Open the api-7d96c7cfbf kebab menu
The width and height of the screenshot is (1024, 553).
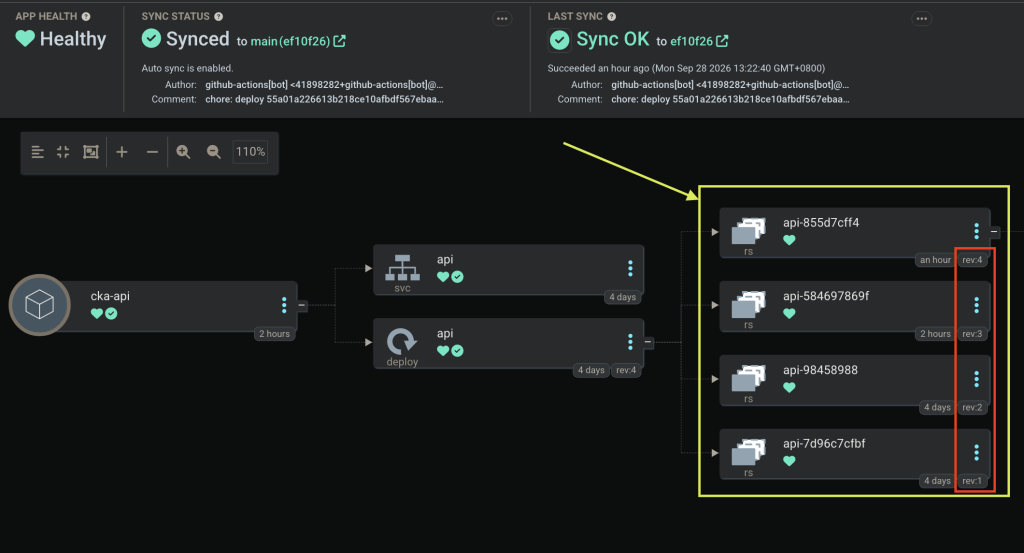pyautogui.click(x=976, y=452)
